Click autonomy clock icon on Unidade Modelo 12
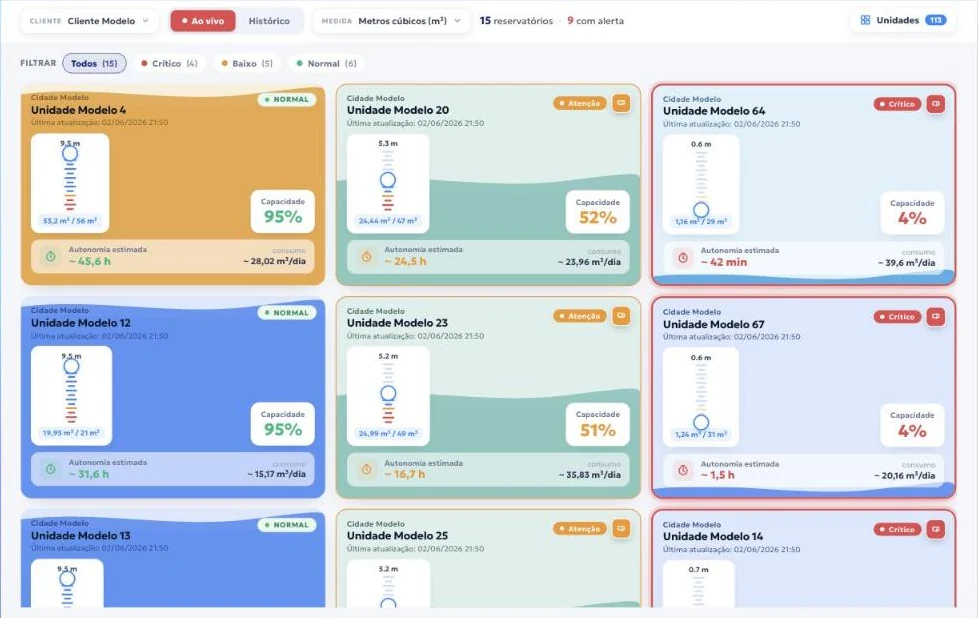This screenshot has height=618, width=978. point(51,468)
